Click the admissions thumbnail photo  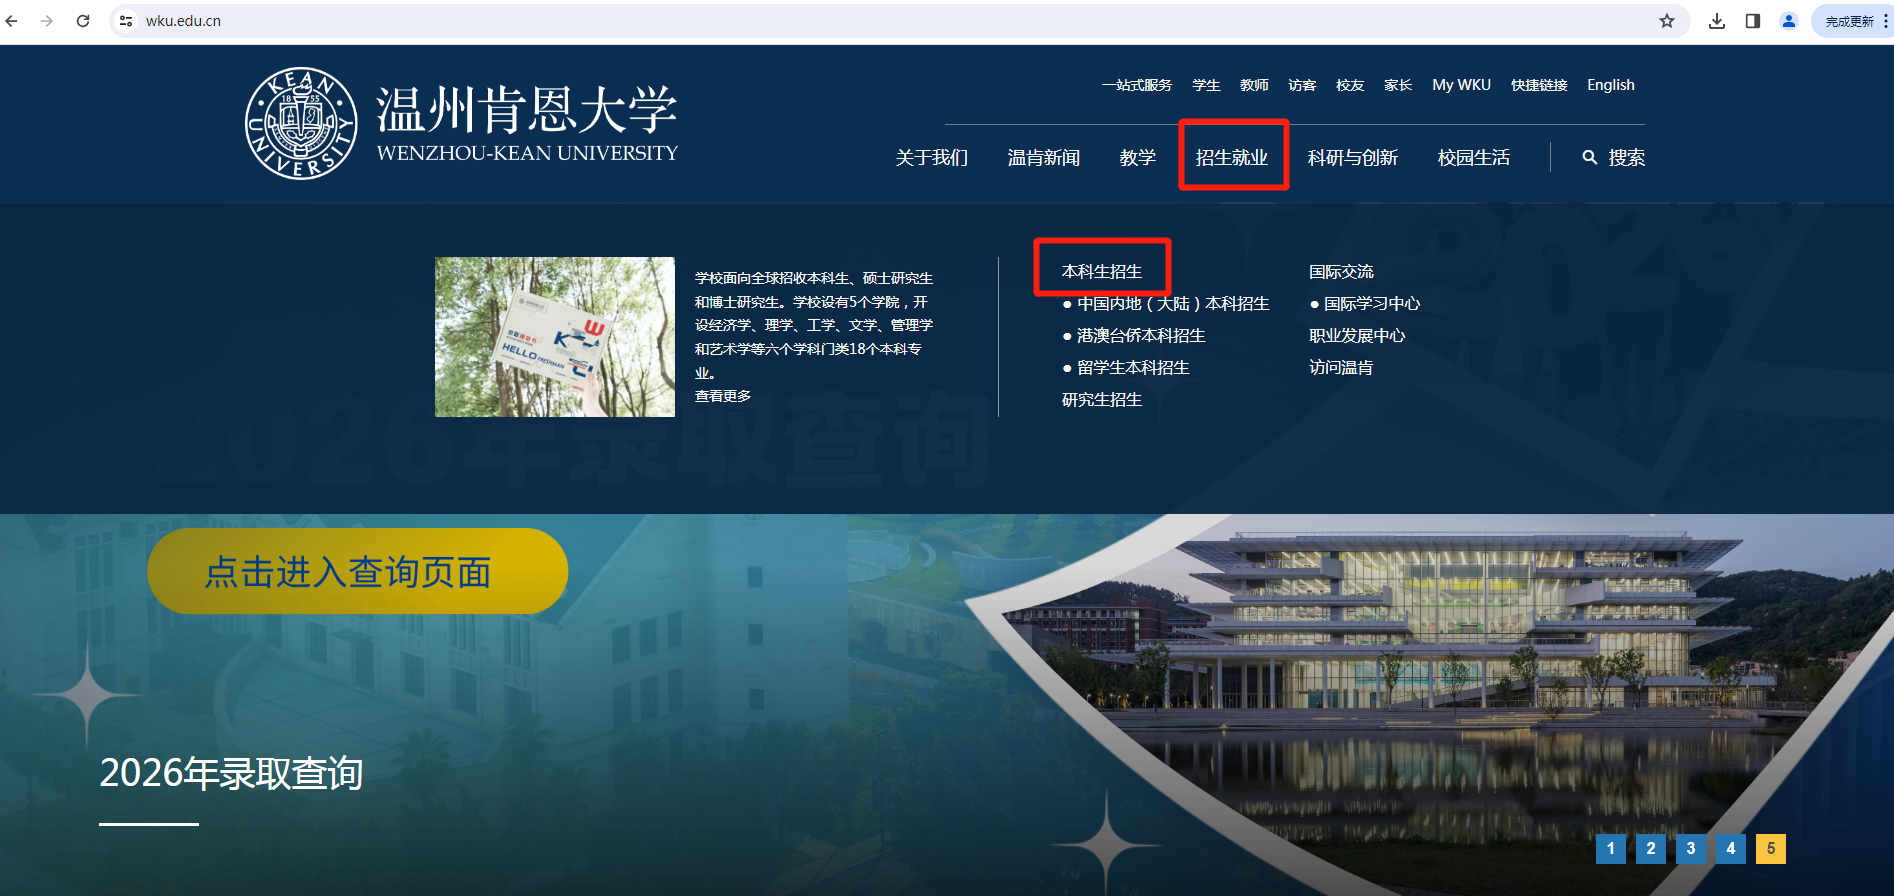coord(555,337)
